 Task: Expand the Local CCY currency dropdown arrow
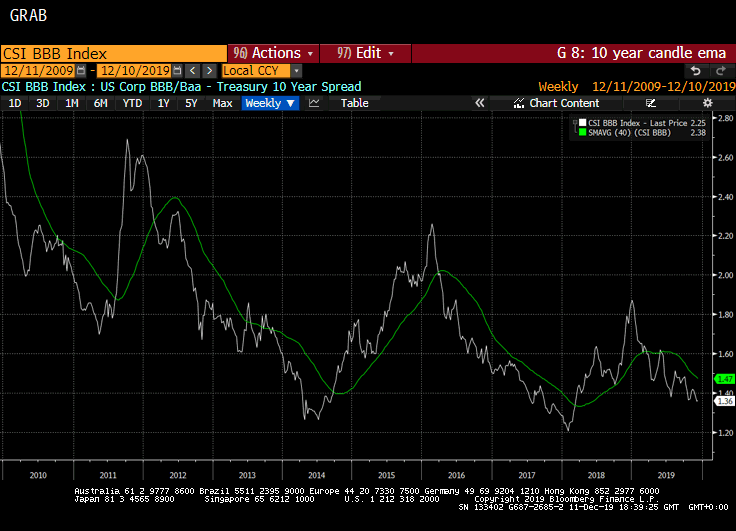[296, 71]
